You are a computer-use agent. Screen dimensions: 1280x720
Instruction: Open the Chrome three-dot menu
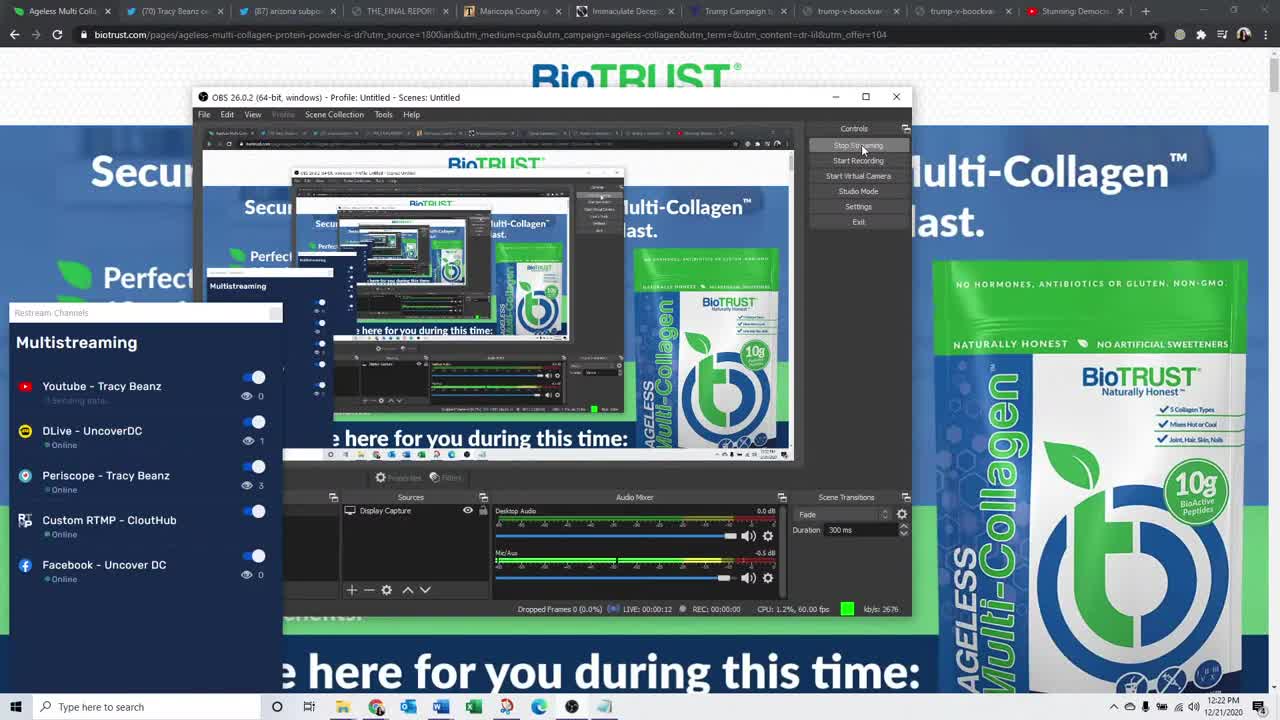[x=1265, y=34]
